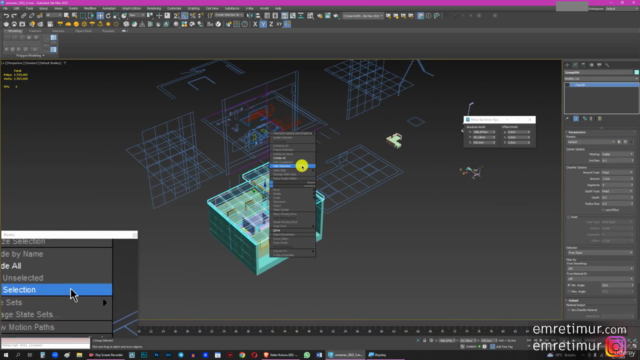The height and width of the screenshot is (360, 640).
Task: Open the Render Setup icon
Action: (320, 16)
